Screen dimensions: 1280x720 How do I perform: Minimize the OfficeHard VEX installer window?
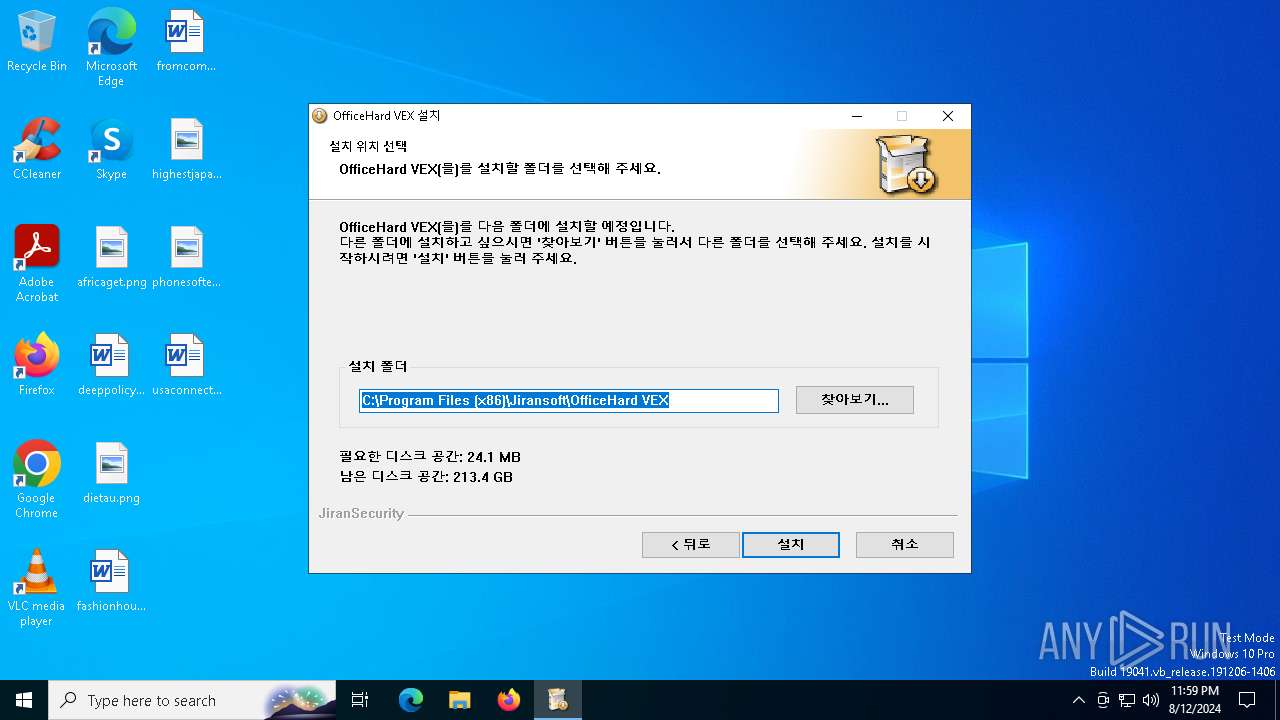point(857,116)
